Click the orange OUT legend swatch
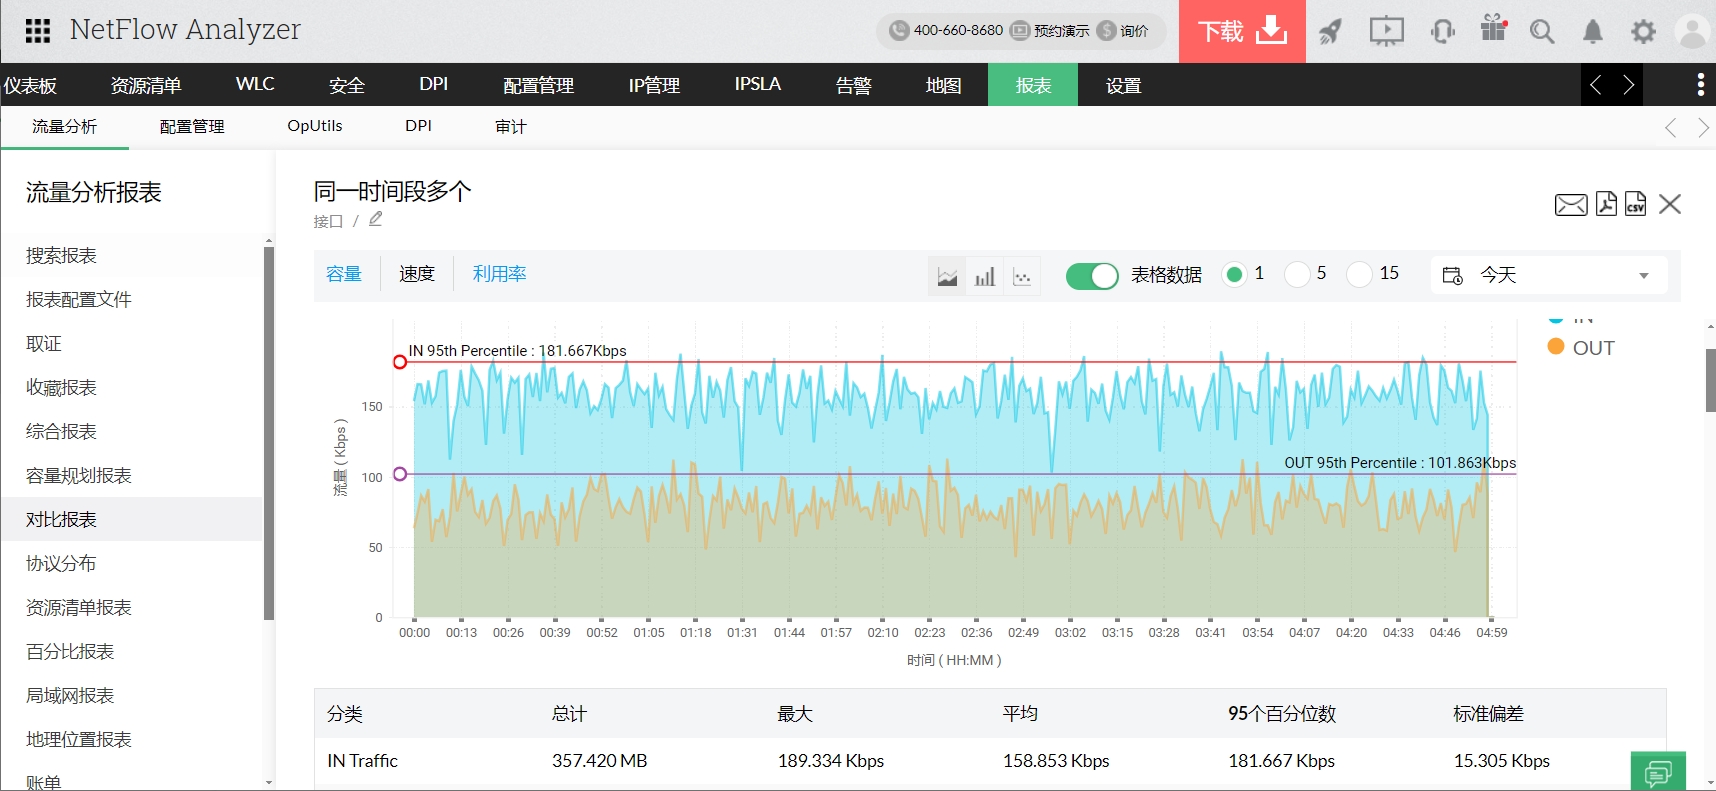This screenshot has height=791, width=1716. coord(1556,347)
